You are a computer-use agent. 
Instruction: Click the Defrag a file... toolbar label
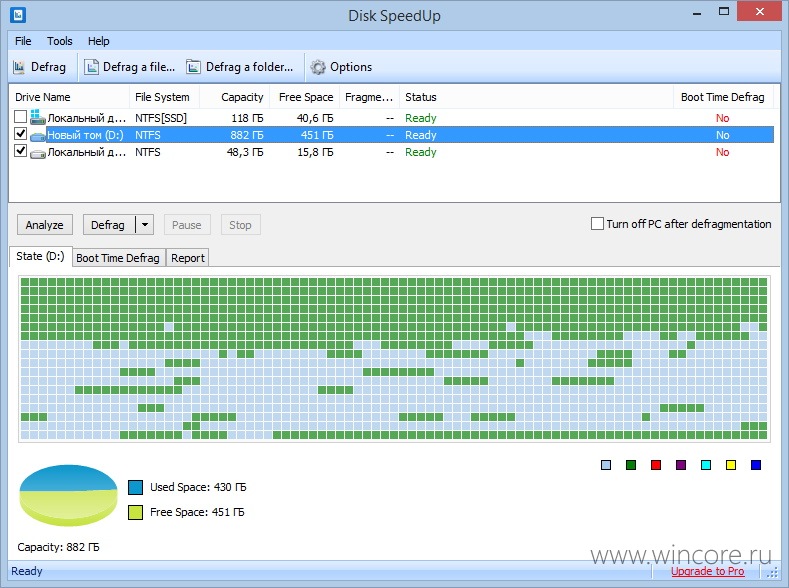[139, 67]
